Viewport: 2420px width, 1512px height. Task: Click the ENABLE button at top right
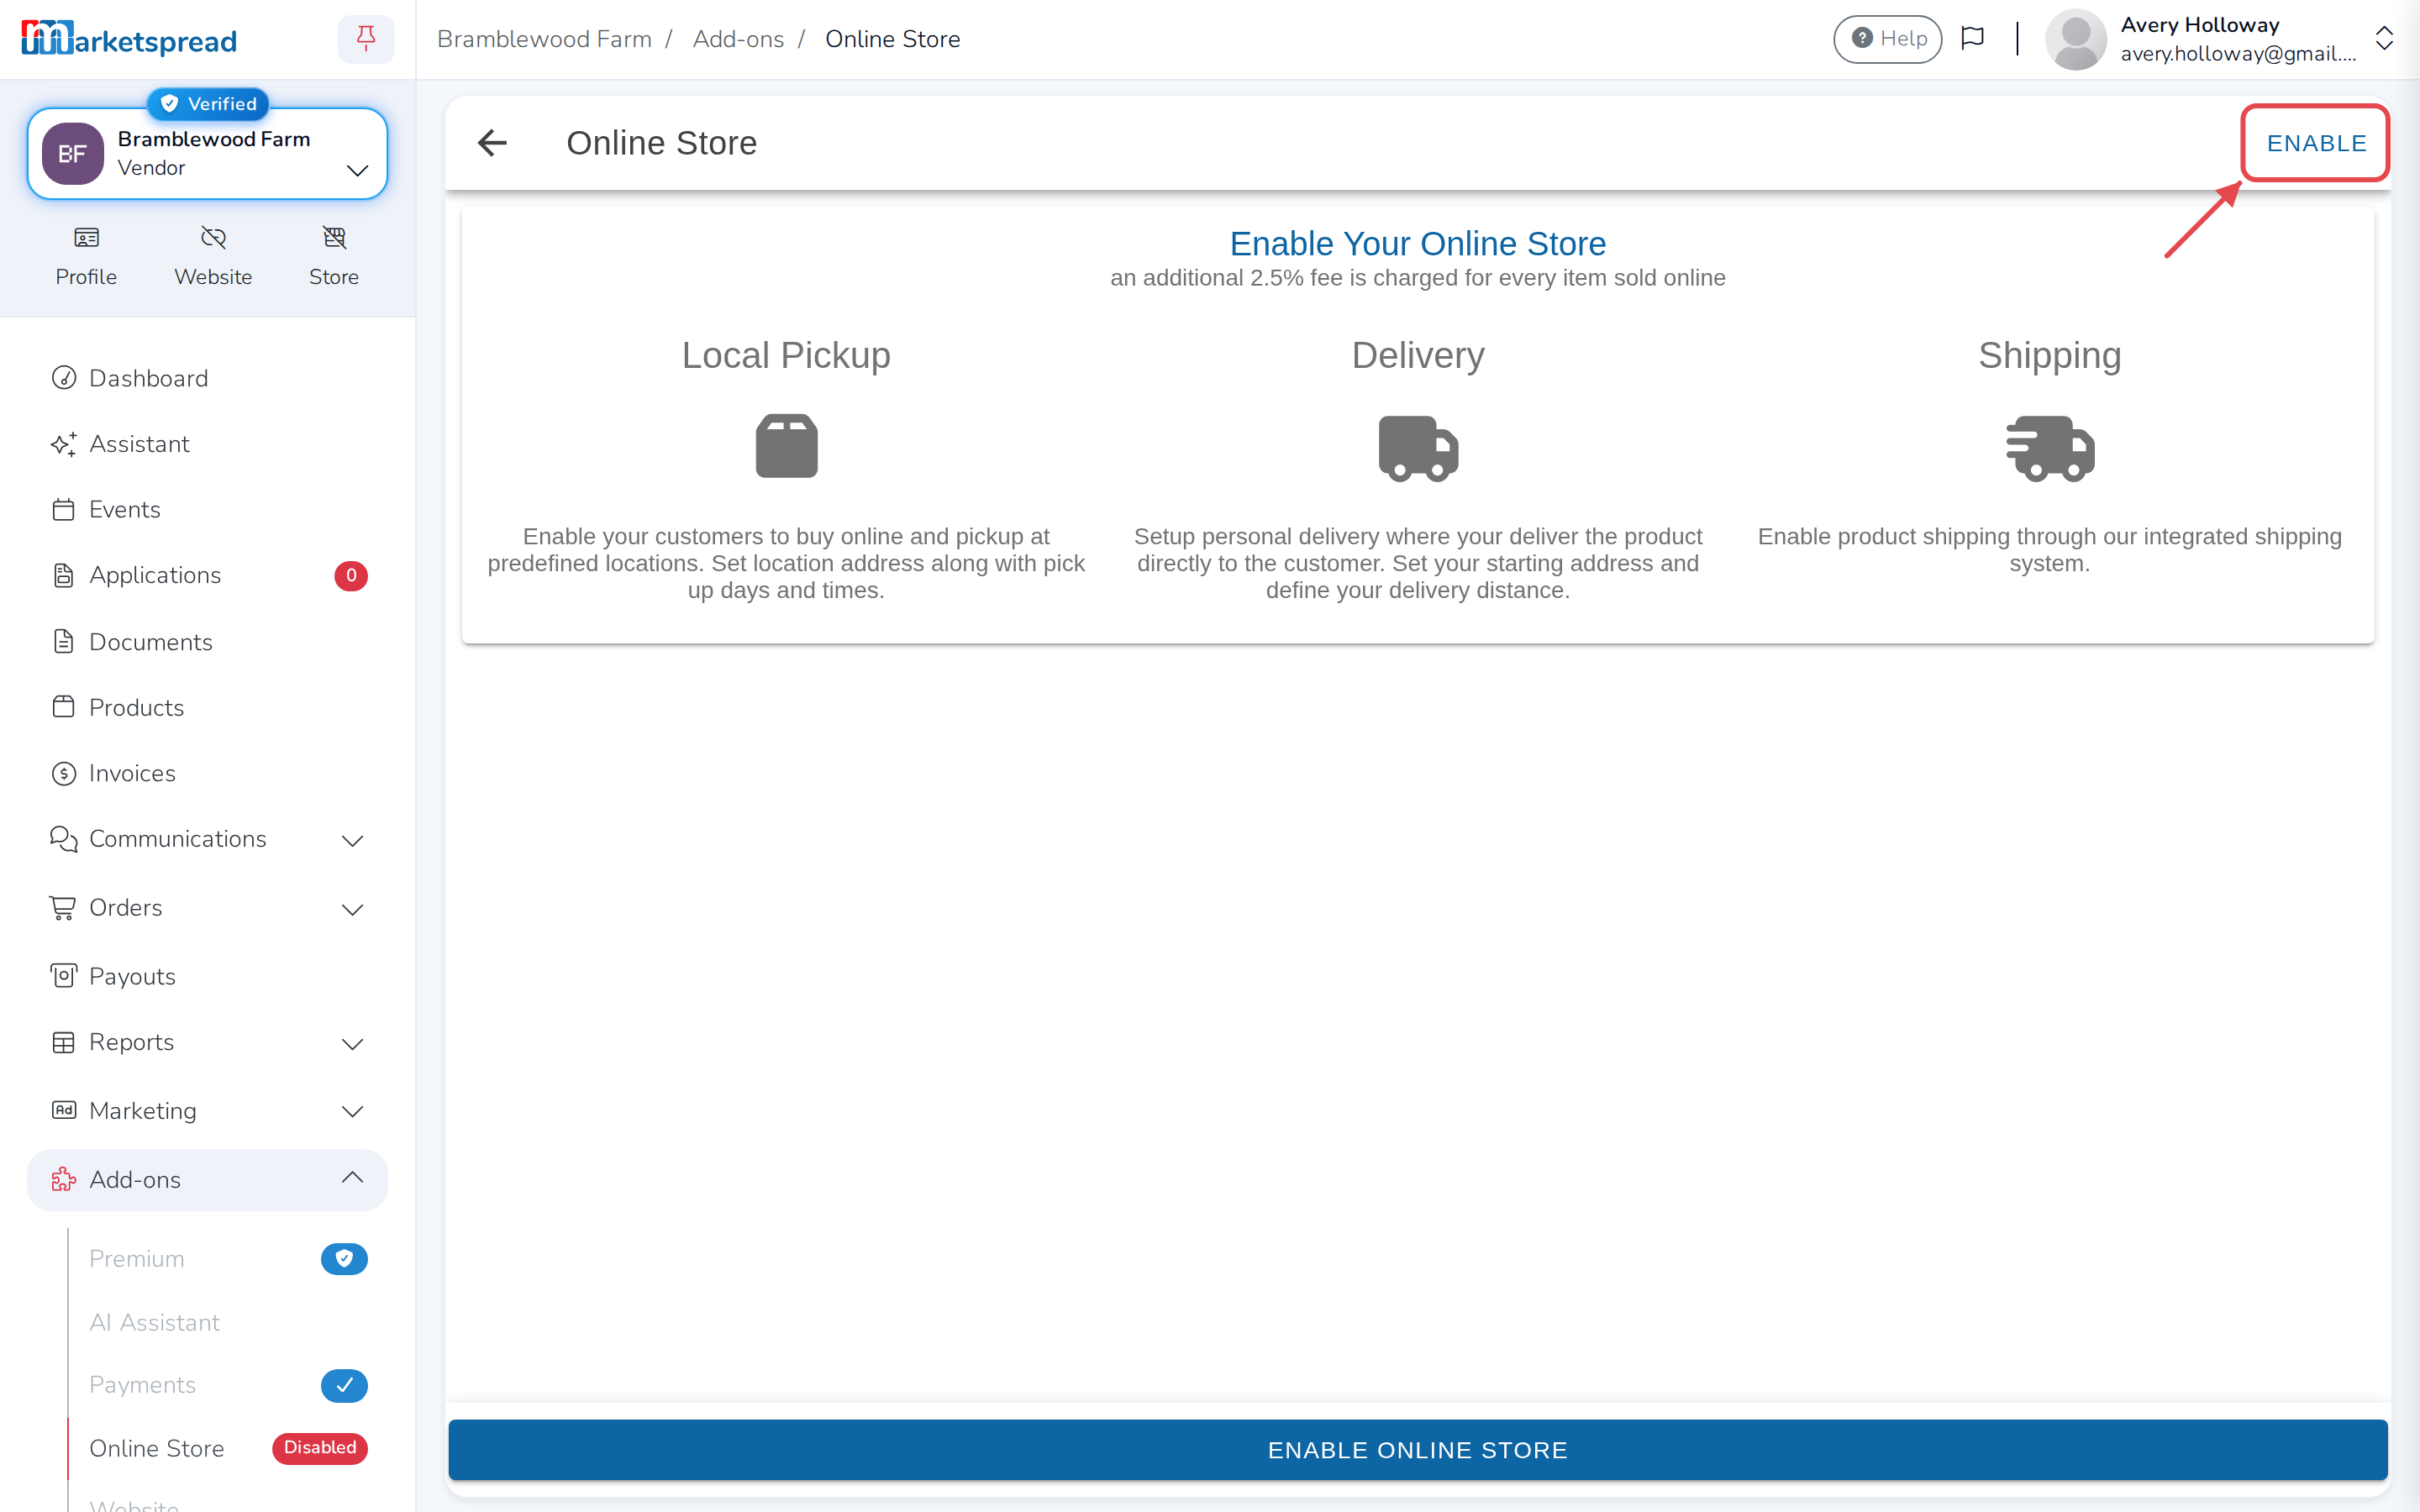pyautogui.click(x=2316, y=143)
